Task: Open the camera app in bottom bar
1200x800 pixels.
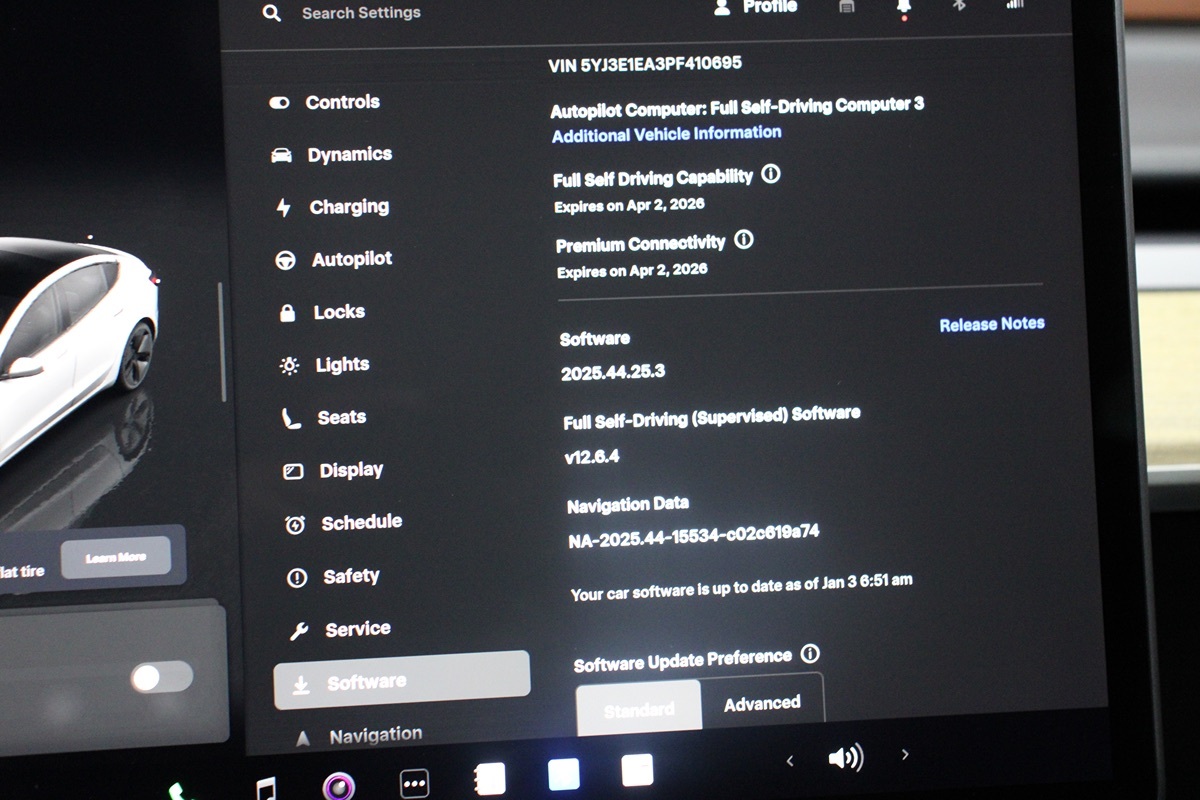Action: (x=338, y=785)
